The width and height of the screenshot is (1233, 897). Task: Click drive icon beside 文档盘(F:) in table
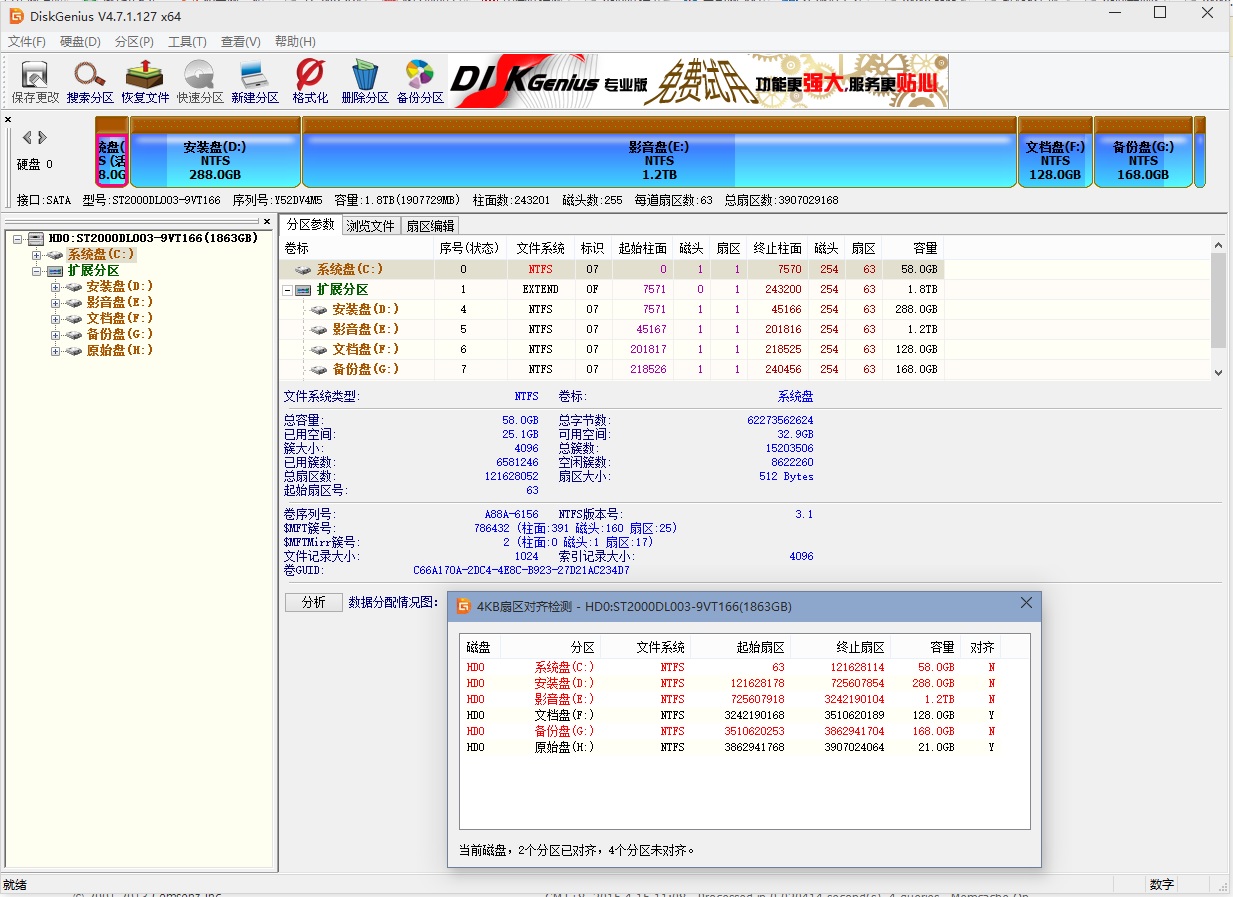(x=319, y=349)
